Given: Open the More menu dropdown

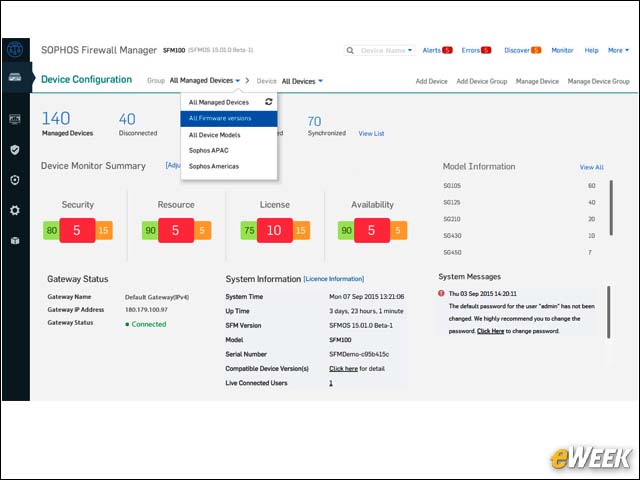Looking at the screenshot, I should [x=618, y=50].
